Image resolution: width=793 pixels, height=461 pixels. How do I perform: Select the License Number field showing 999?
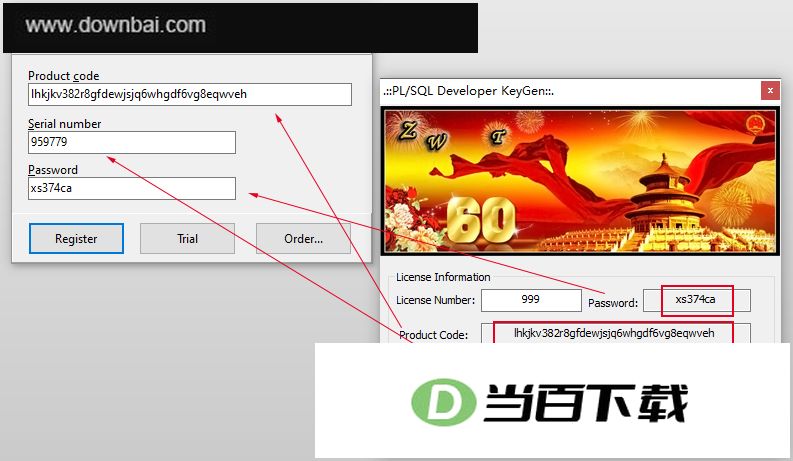[x=531, y=300]
